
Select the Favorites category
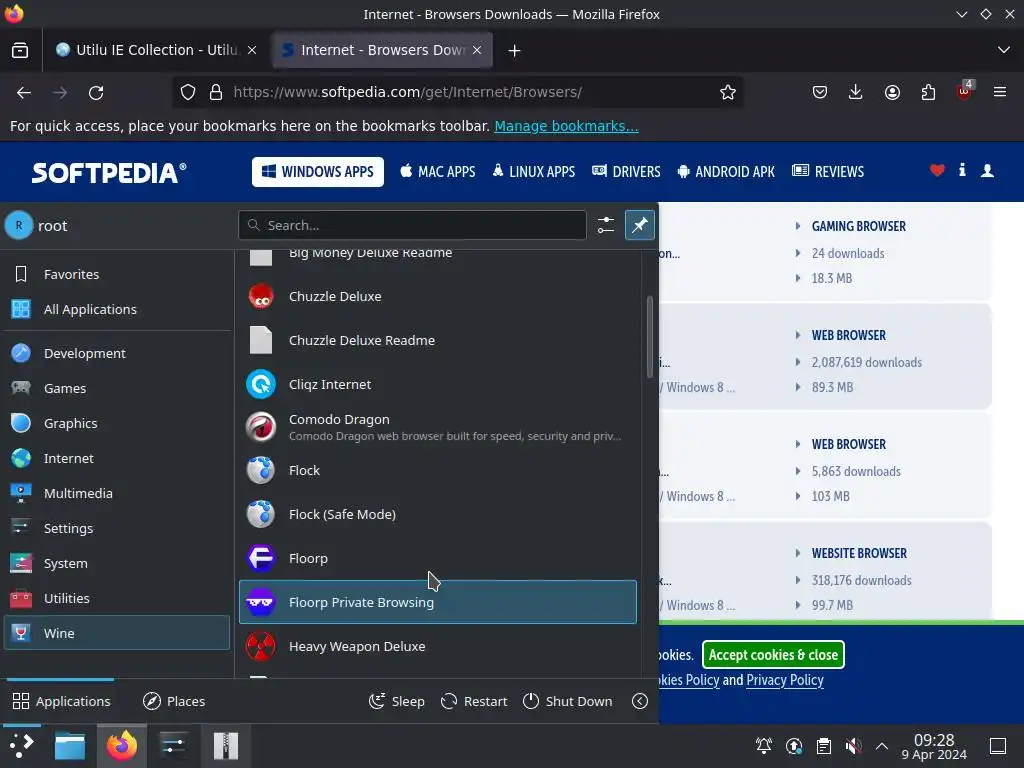[117, 274]
